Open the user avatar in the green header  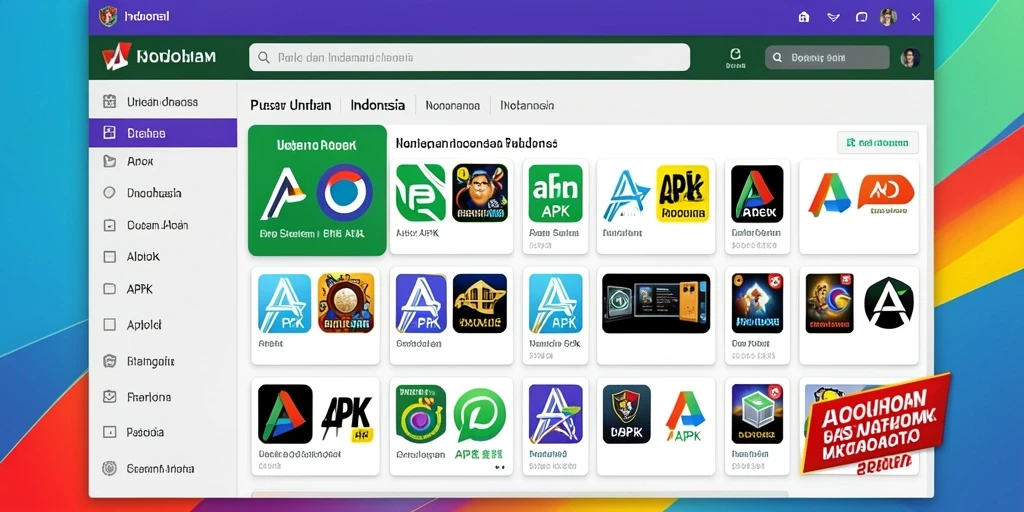pyautogui.click(x=910, y=57)
